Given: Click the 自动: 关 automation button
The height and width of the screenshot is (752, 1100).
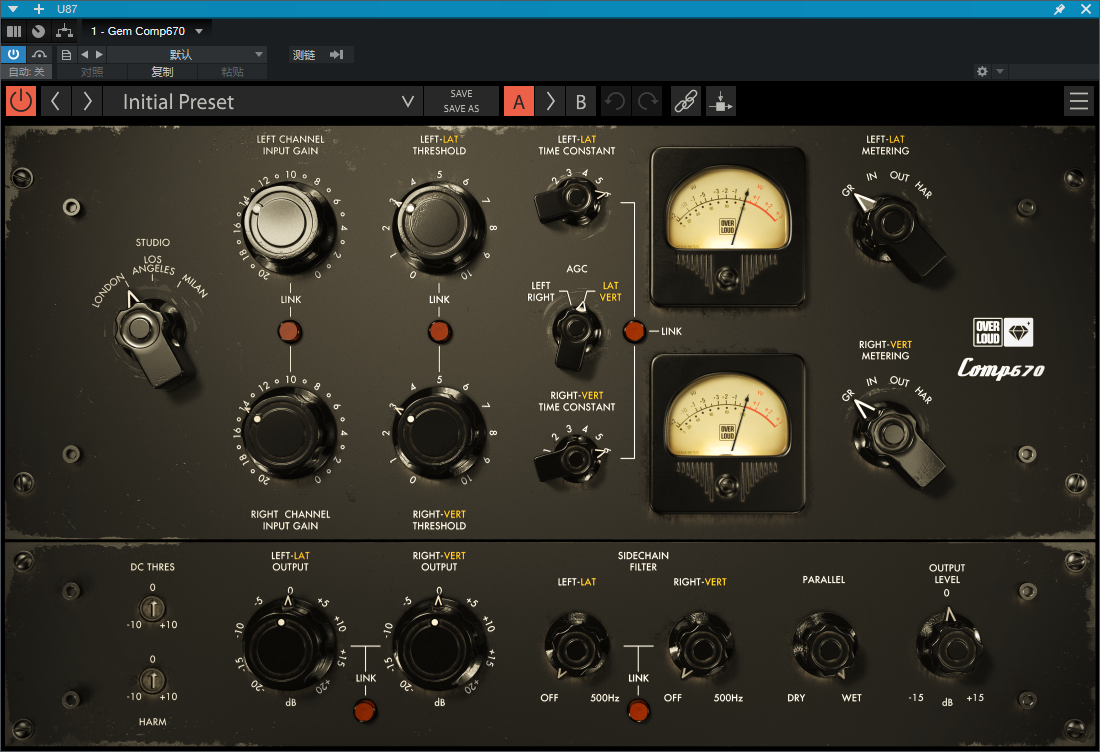Looking at the screenshot, I should (x=27, y=72).
